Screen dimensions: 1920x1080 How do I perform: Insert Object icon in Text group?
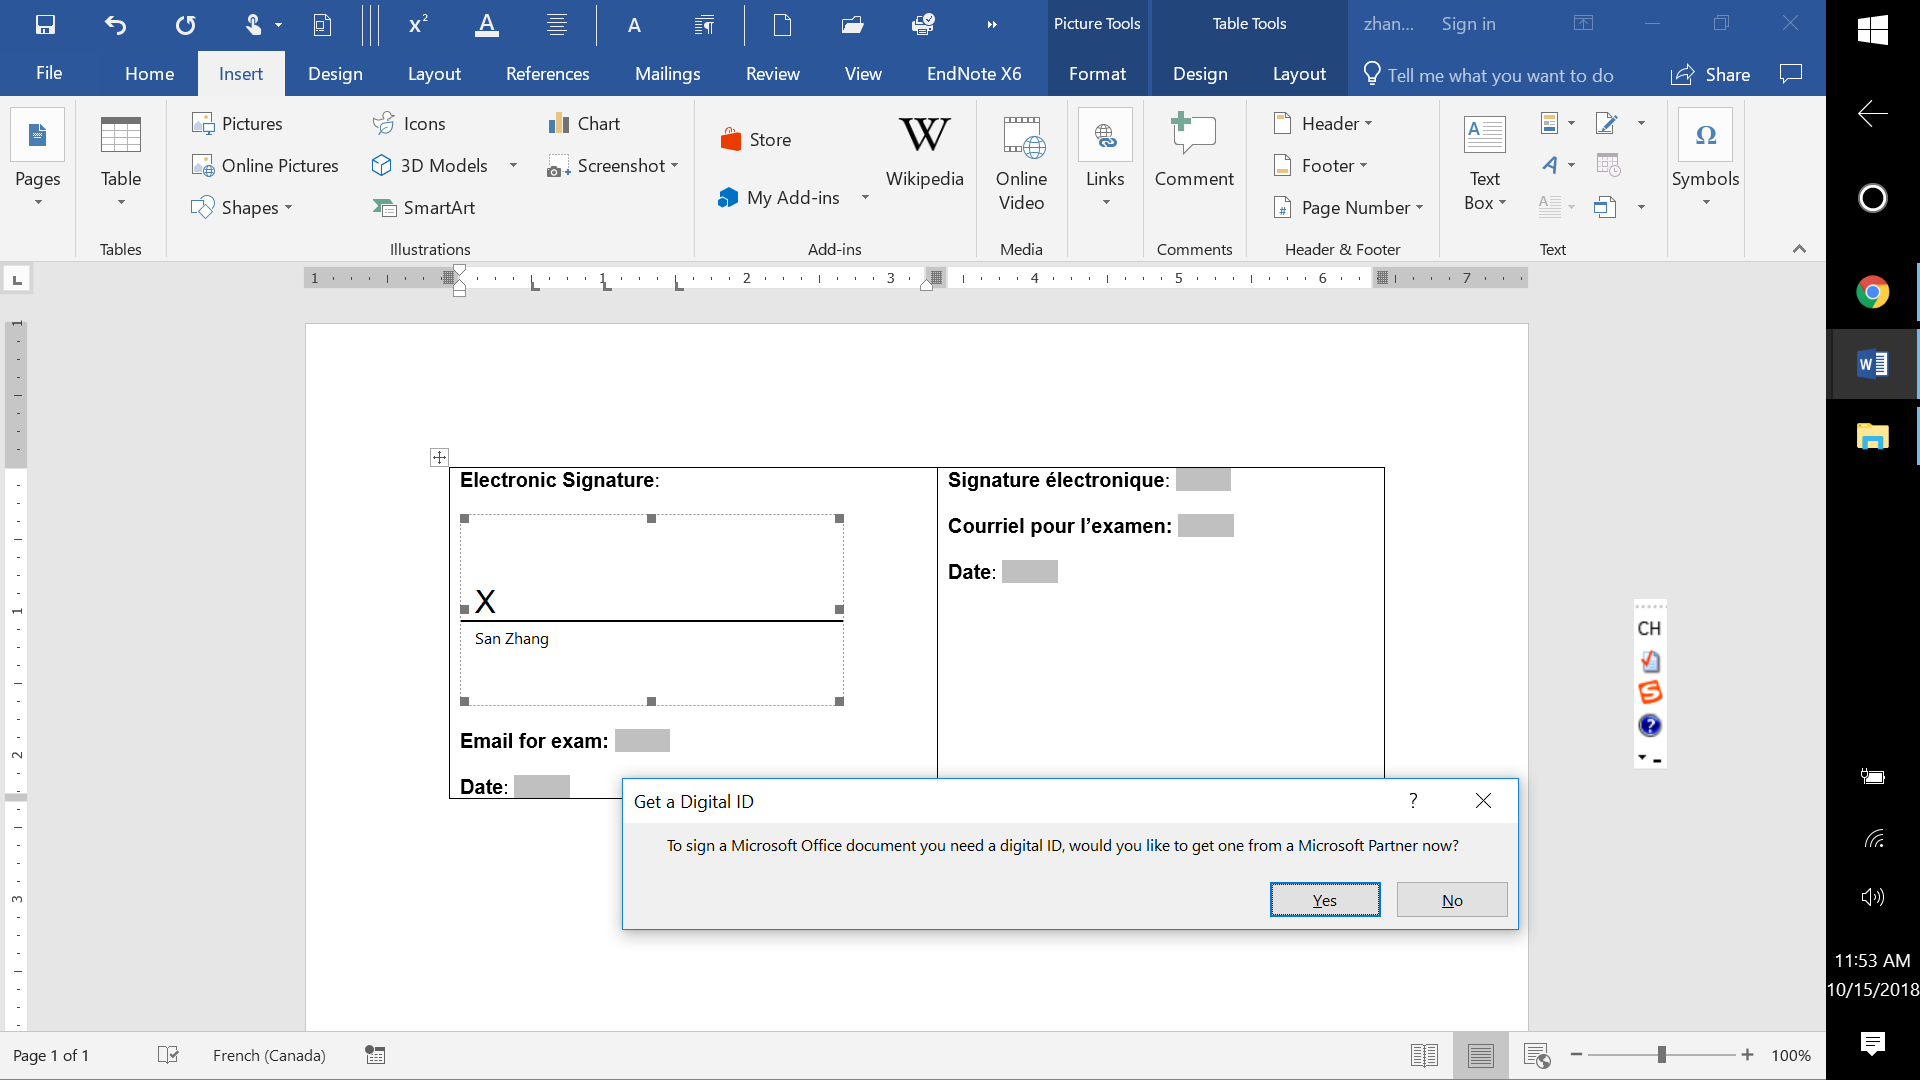pyautogui.click(x=1606, y=208)
